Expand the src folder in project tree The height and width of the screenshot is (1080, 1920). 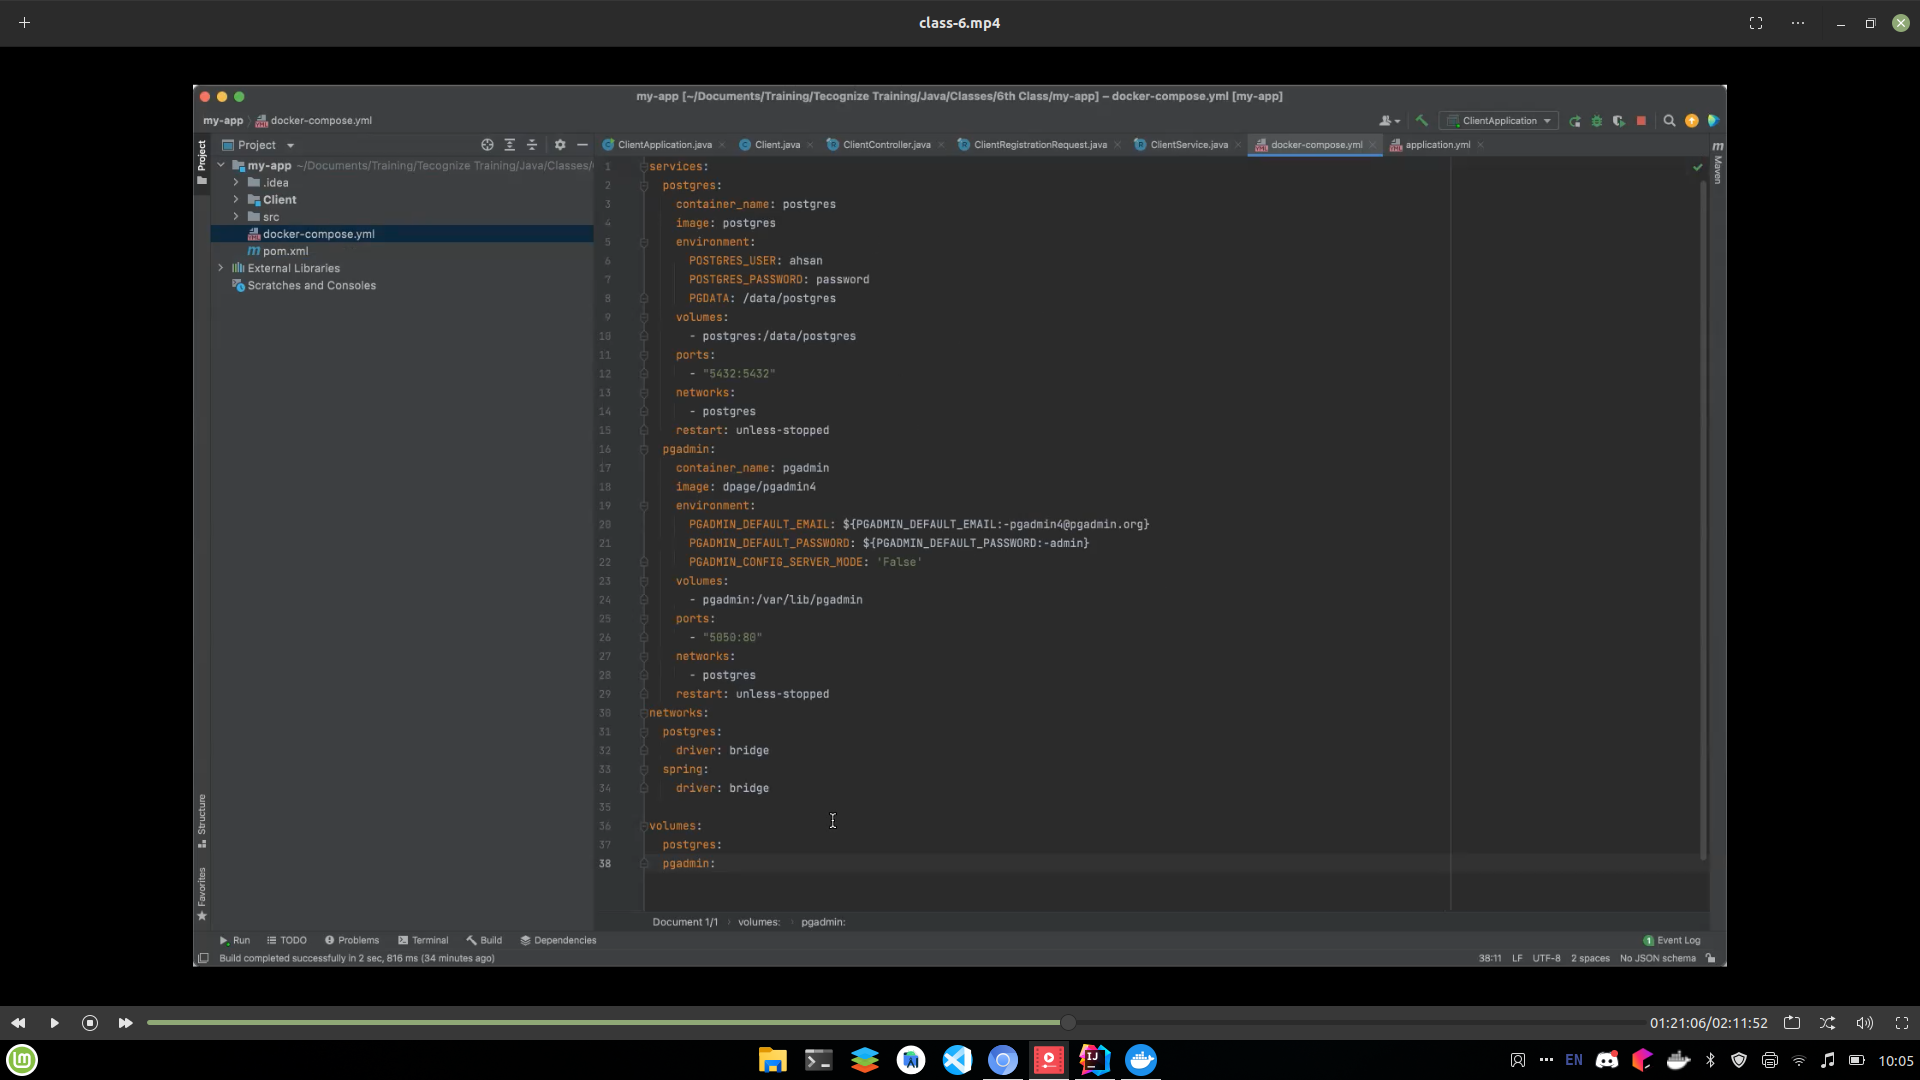(x=236, y=217)
